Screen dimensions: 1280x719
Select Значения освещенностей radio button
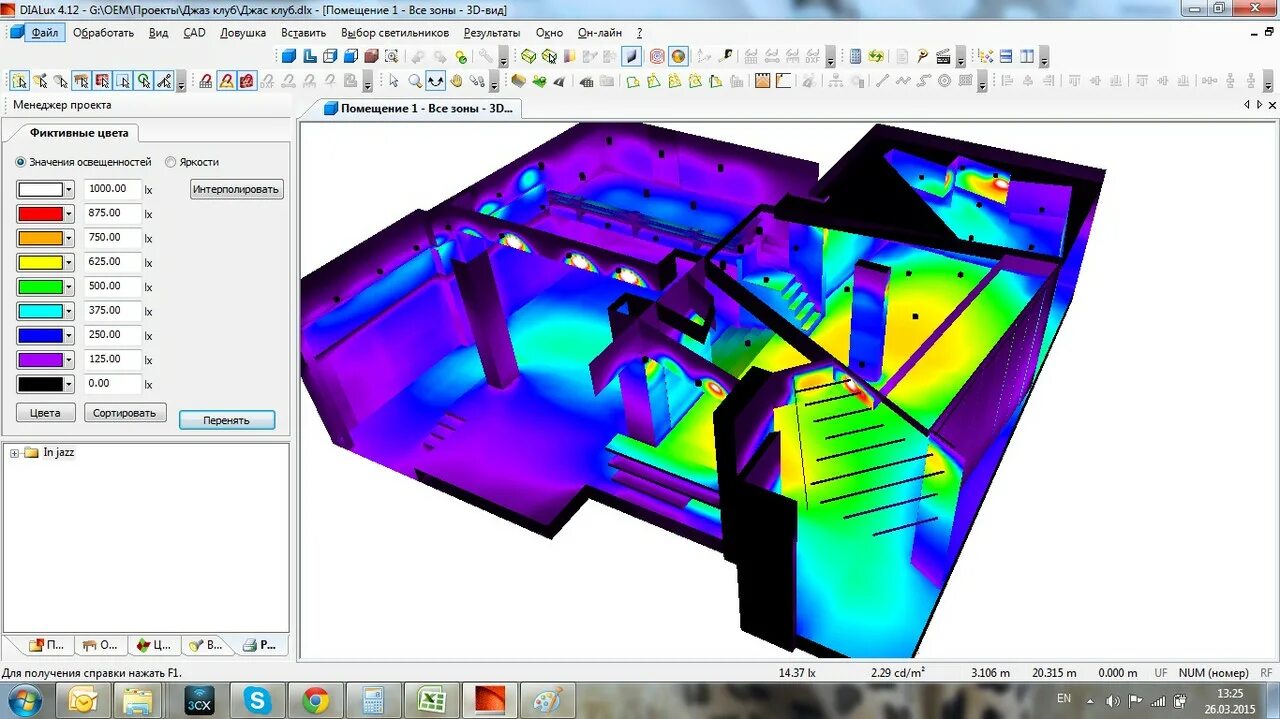click(21, 162)
